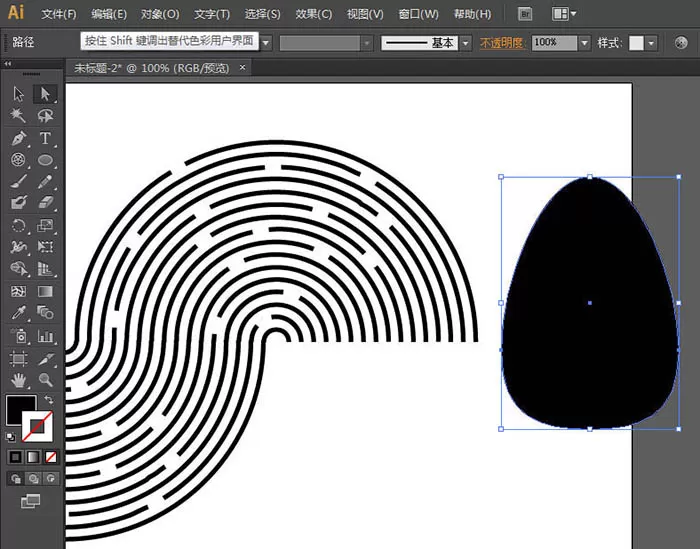The height and width of the screenshot is (549, 700).
Task: Change the screen mode icon
Action: point(30,501)
